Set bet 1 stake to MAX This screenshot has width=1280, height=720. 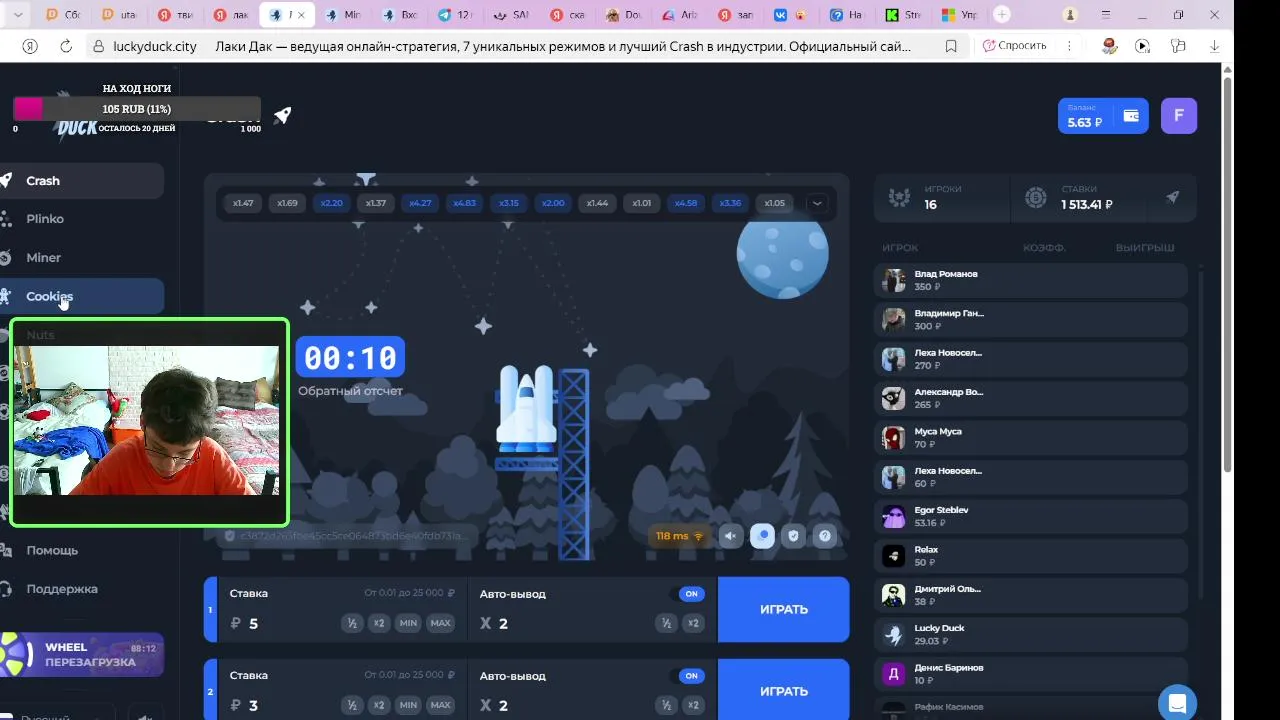coord(440,623)
